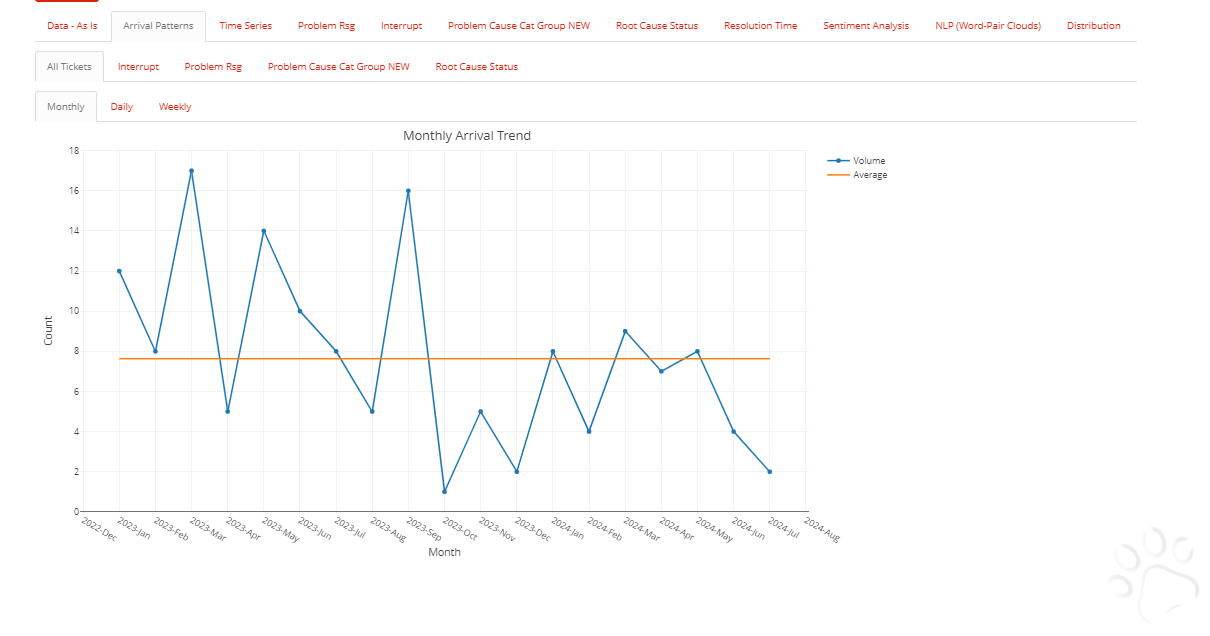Click the 2023-May data point at 14

[x=264, y=231]
